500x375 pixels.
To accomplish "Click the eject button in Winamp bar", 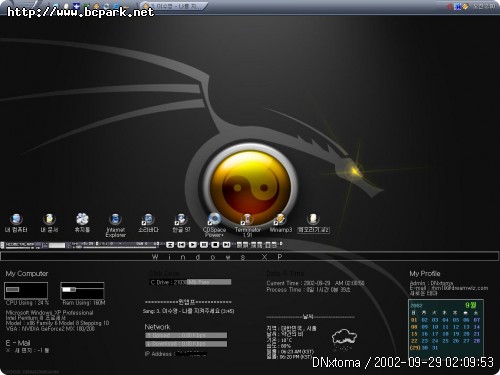I will pos(170,245).
